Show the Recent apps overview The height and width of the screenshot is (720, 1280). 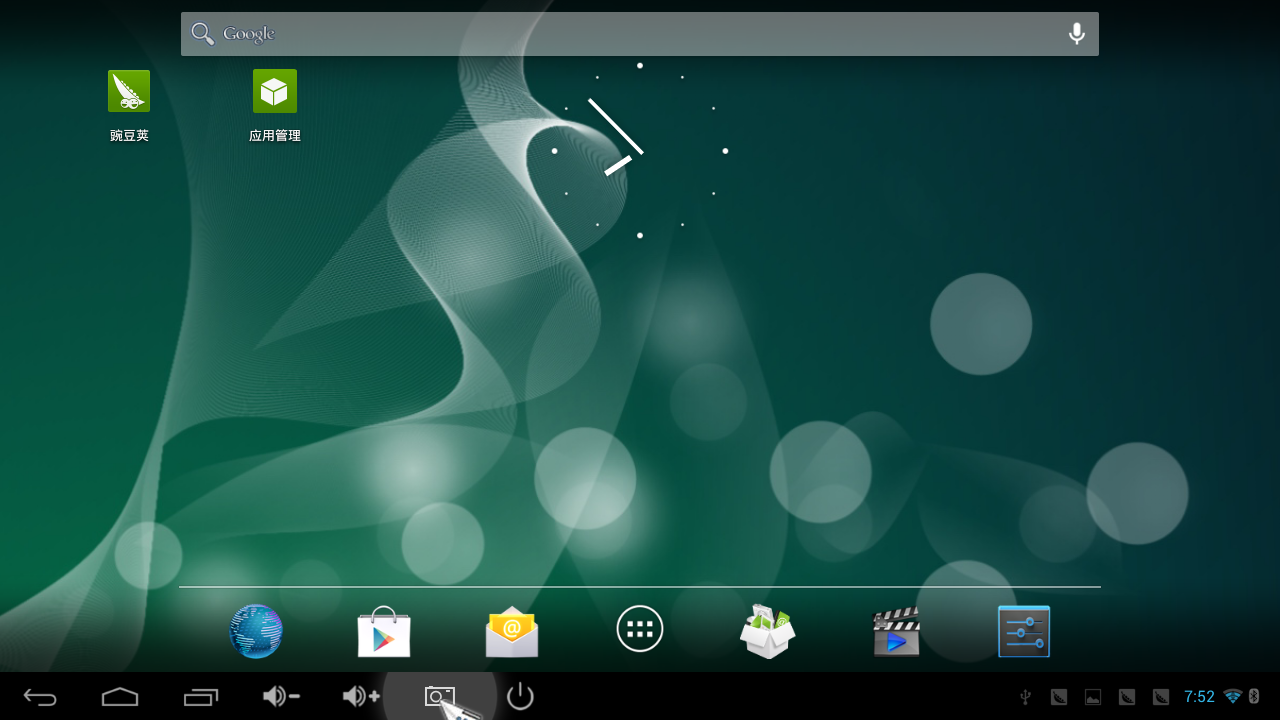click(x=200, y=697)
